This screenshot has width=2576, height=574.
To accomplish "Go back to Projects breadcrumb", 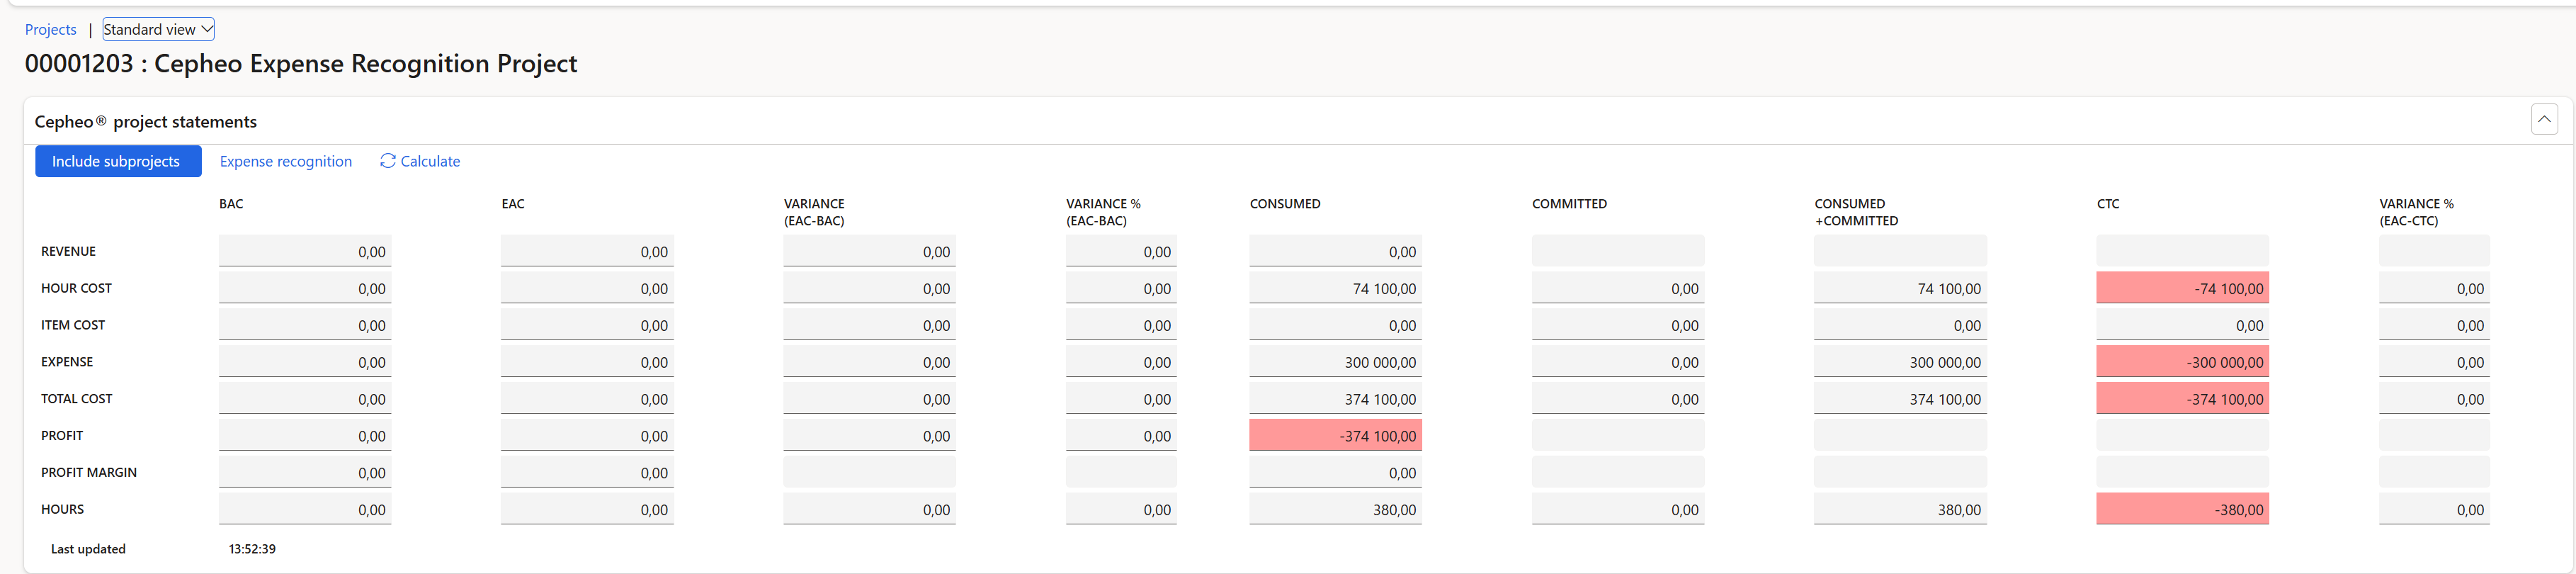I will [x=50, y=29].
